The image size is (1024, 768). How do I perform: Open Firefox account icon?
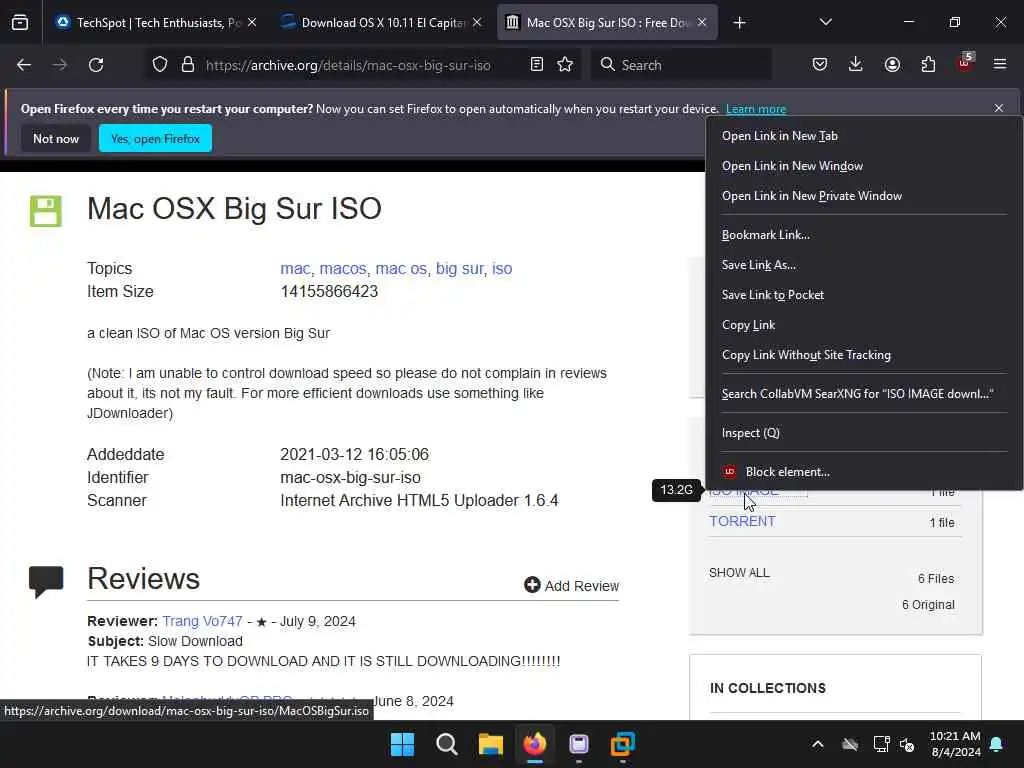[892, 65]
